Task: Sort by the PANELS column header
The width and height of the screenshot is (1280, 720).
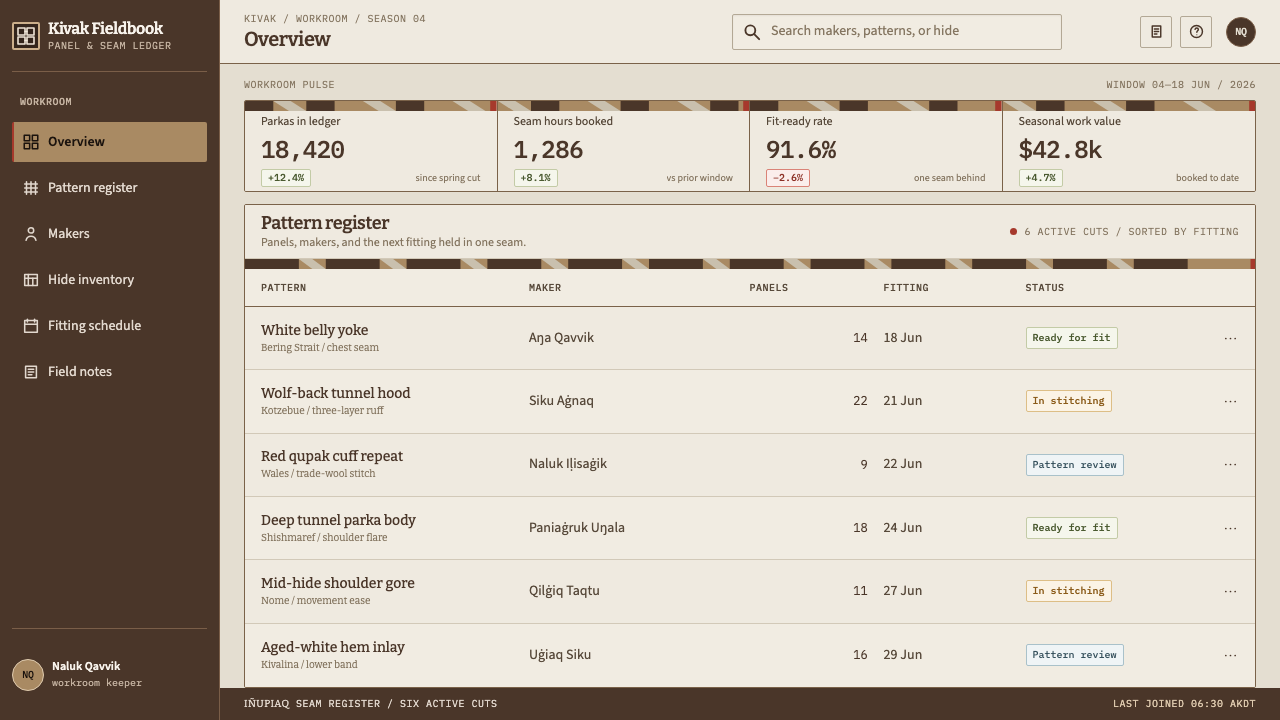Action: pyautogui.click(x=769, y=288)
